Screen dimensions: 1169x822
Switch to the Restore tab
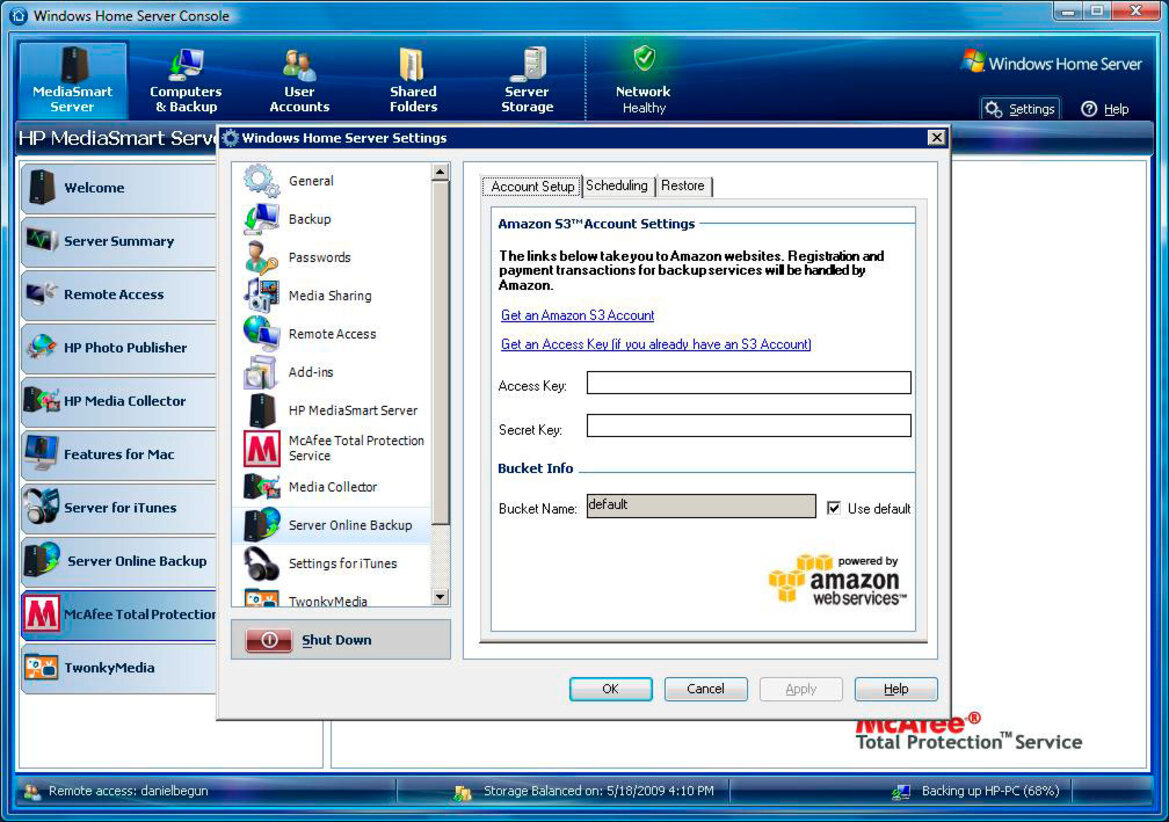pos(683,186)
